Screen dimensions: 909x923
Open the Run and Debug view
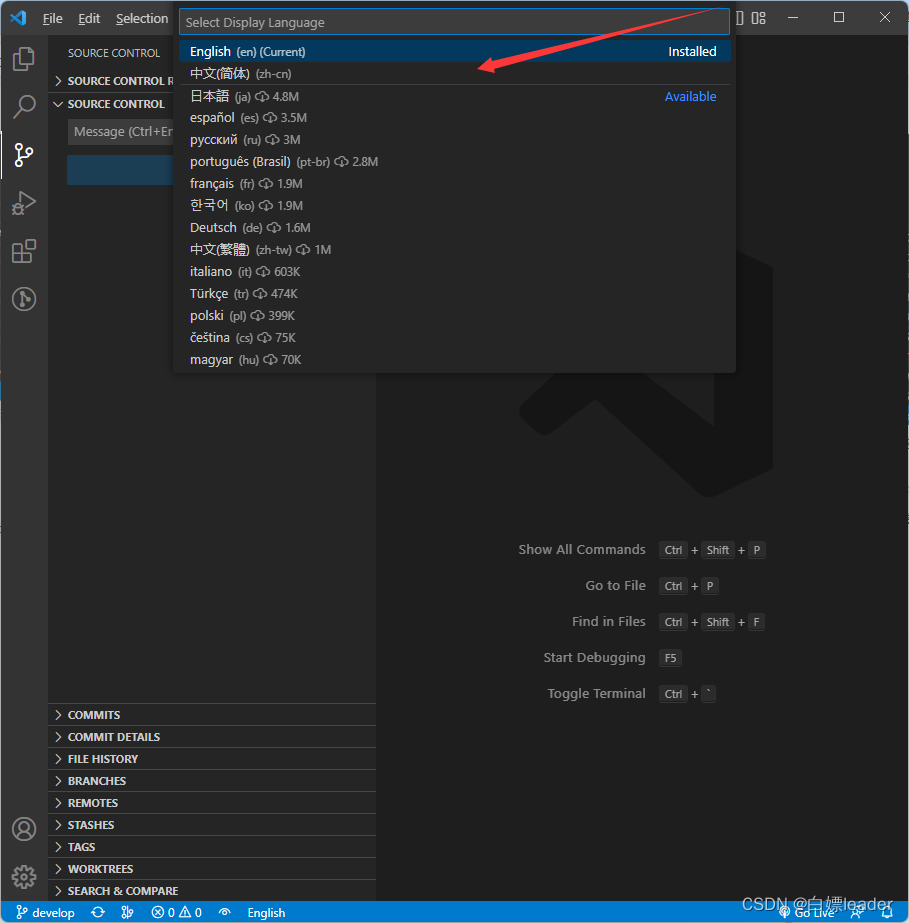pos(24,203)
